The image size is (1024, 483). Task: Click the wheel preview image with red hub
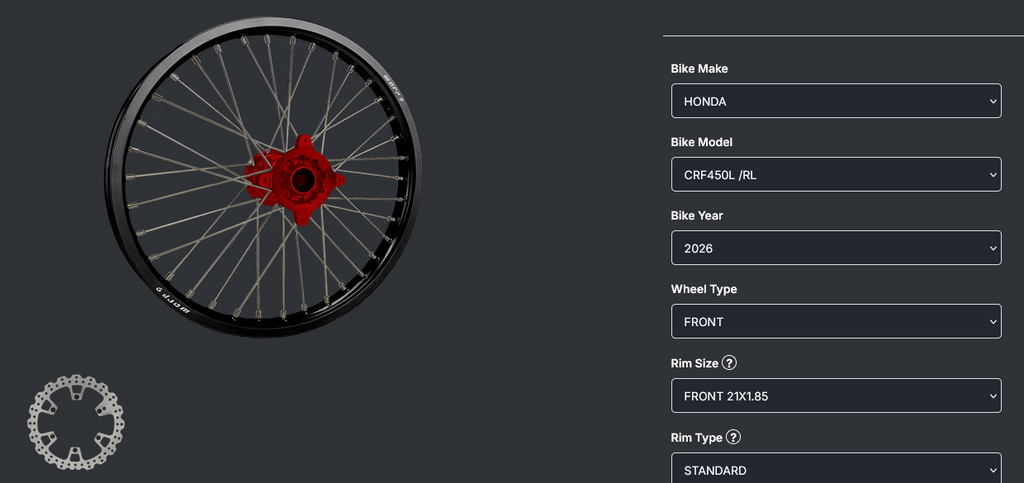(x=263, y=177)
